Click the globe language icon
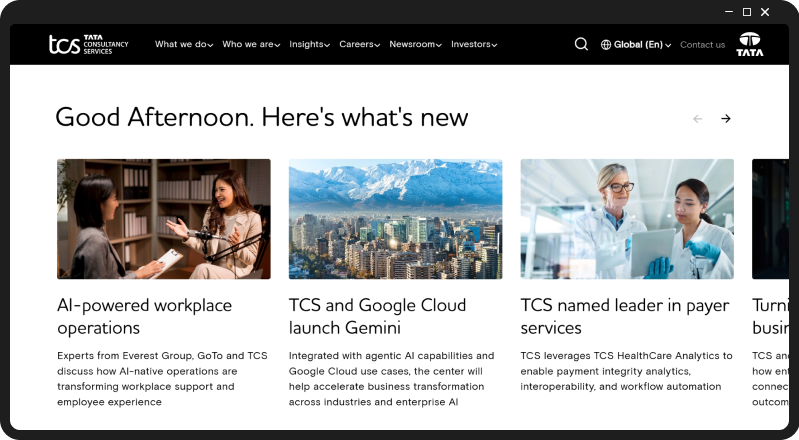799x440 pixels. 605,45
